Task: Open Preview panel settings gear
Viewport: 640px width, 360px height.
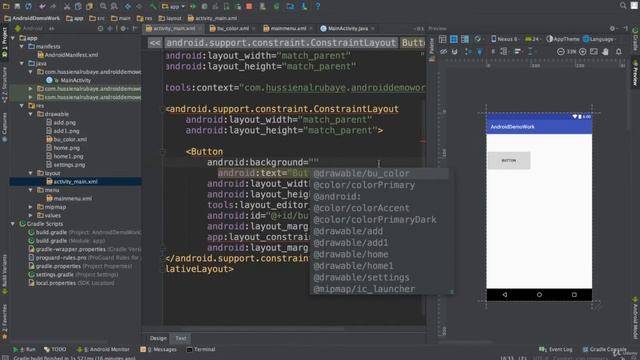Action: (x=612, y=29)
